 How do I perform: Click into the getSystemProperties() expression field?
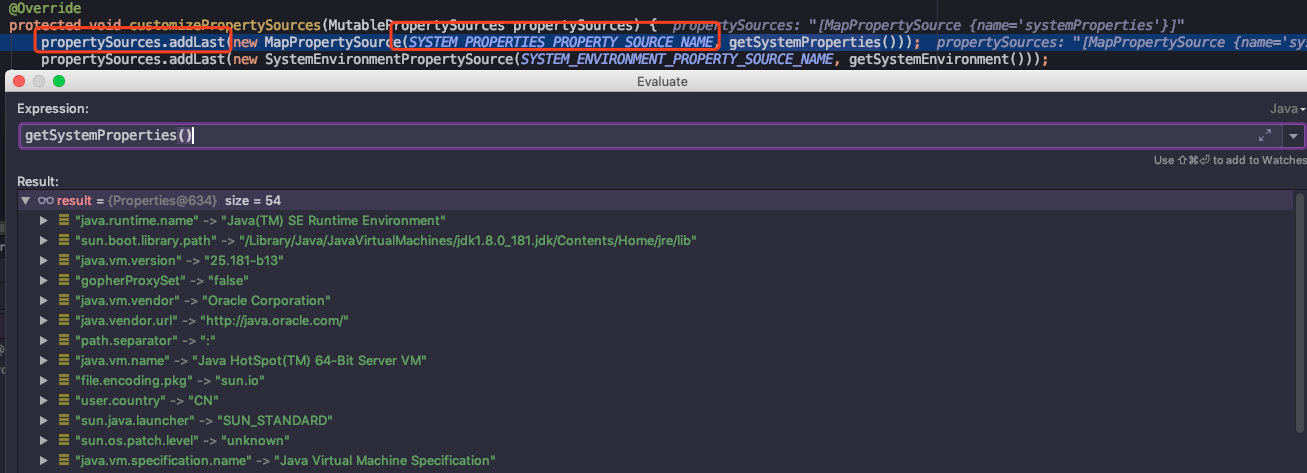click(638, 136)
